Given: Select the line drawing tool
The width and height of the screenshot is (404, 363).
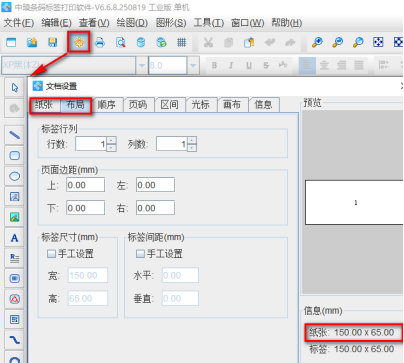Looking at the screenshot, I should tap(14, 135).
